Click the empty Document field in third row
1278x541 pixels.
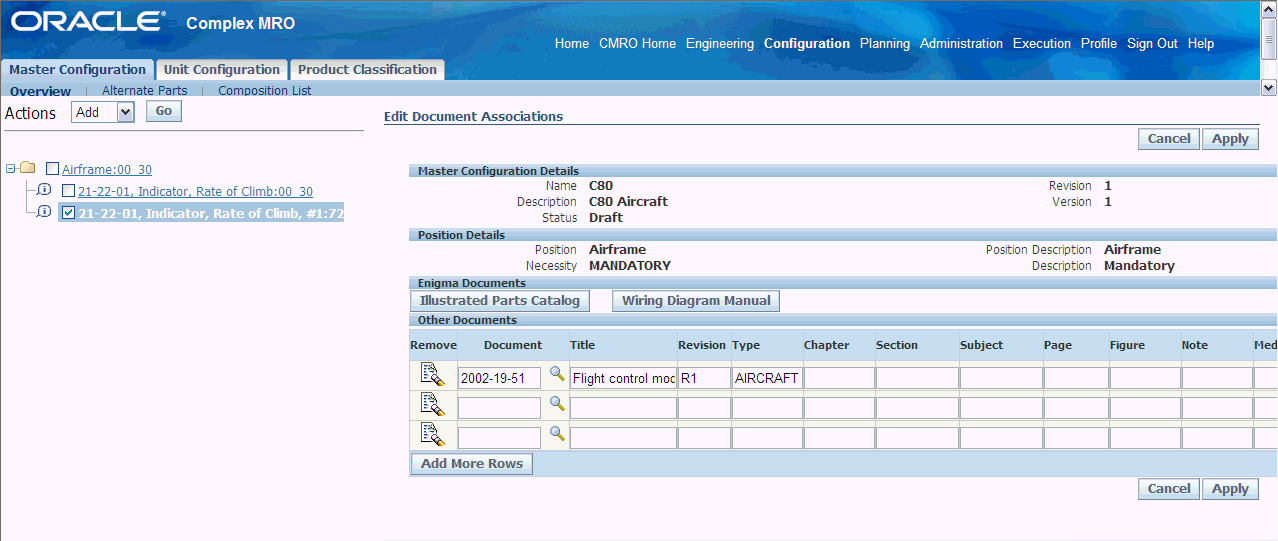[499, 437]
